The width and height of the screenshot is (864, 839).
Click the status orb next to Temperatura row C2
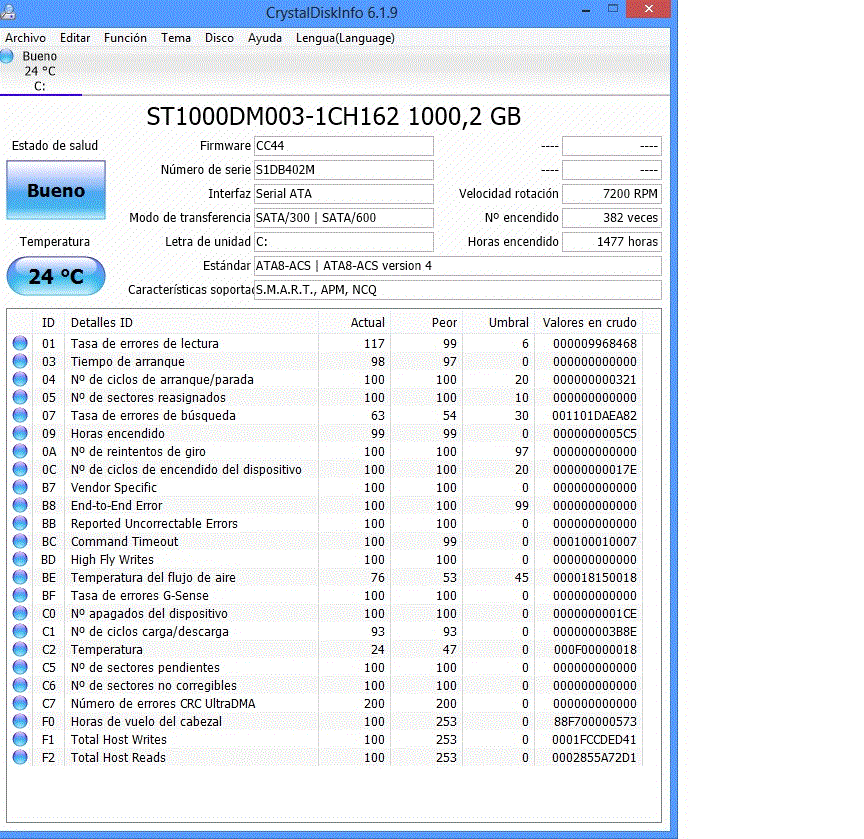pos(20,650)
